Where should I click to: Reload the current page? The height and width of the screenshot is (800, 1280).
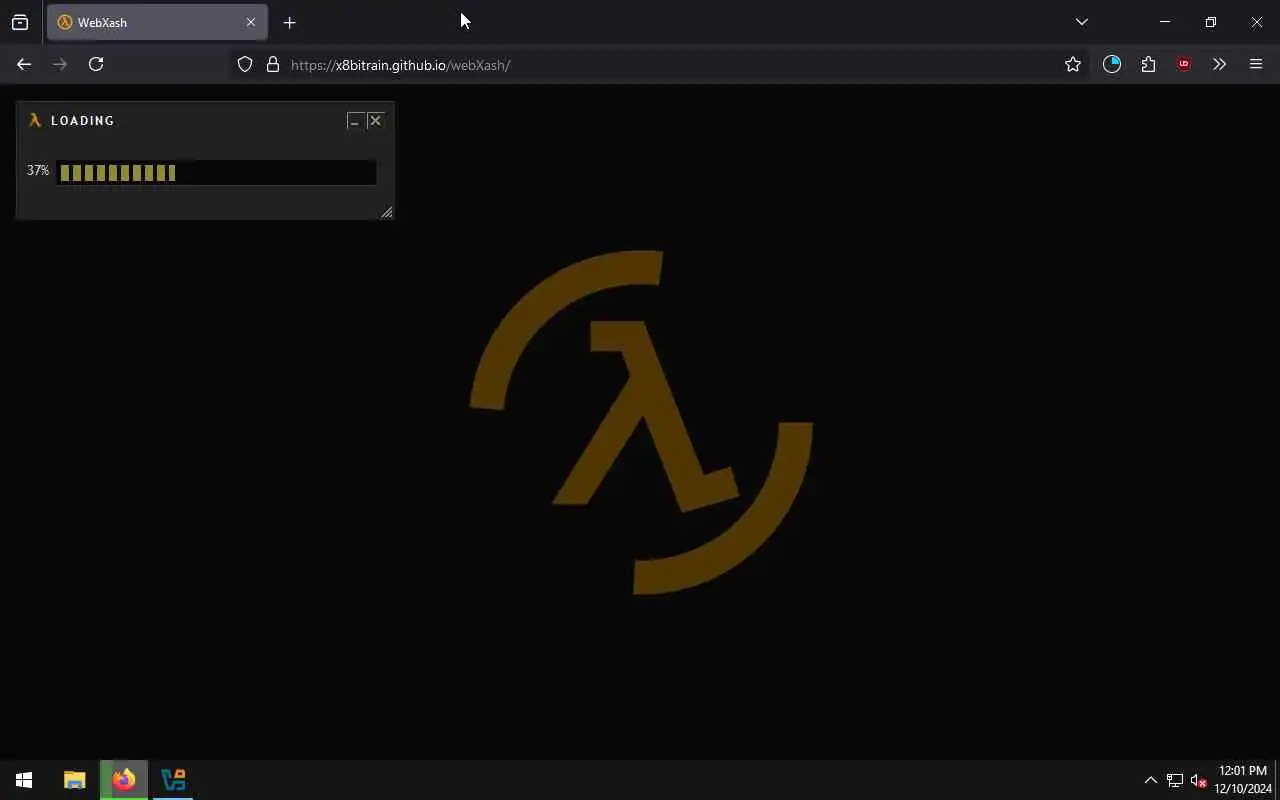click(x=96, y=64)
